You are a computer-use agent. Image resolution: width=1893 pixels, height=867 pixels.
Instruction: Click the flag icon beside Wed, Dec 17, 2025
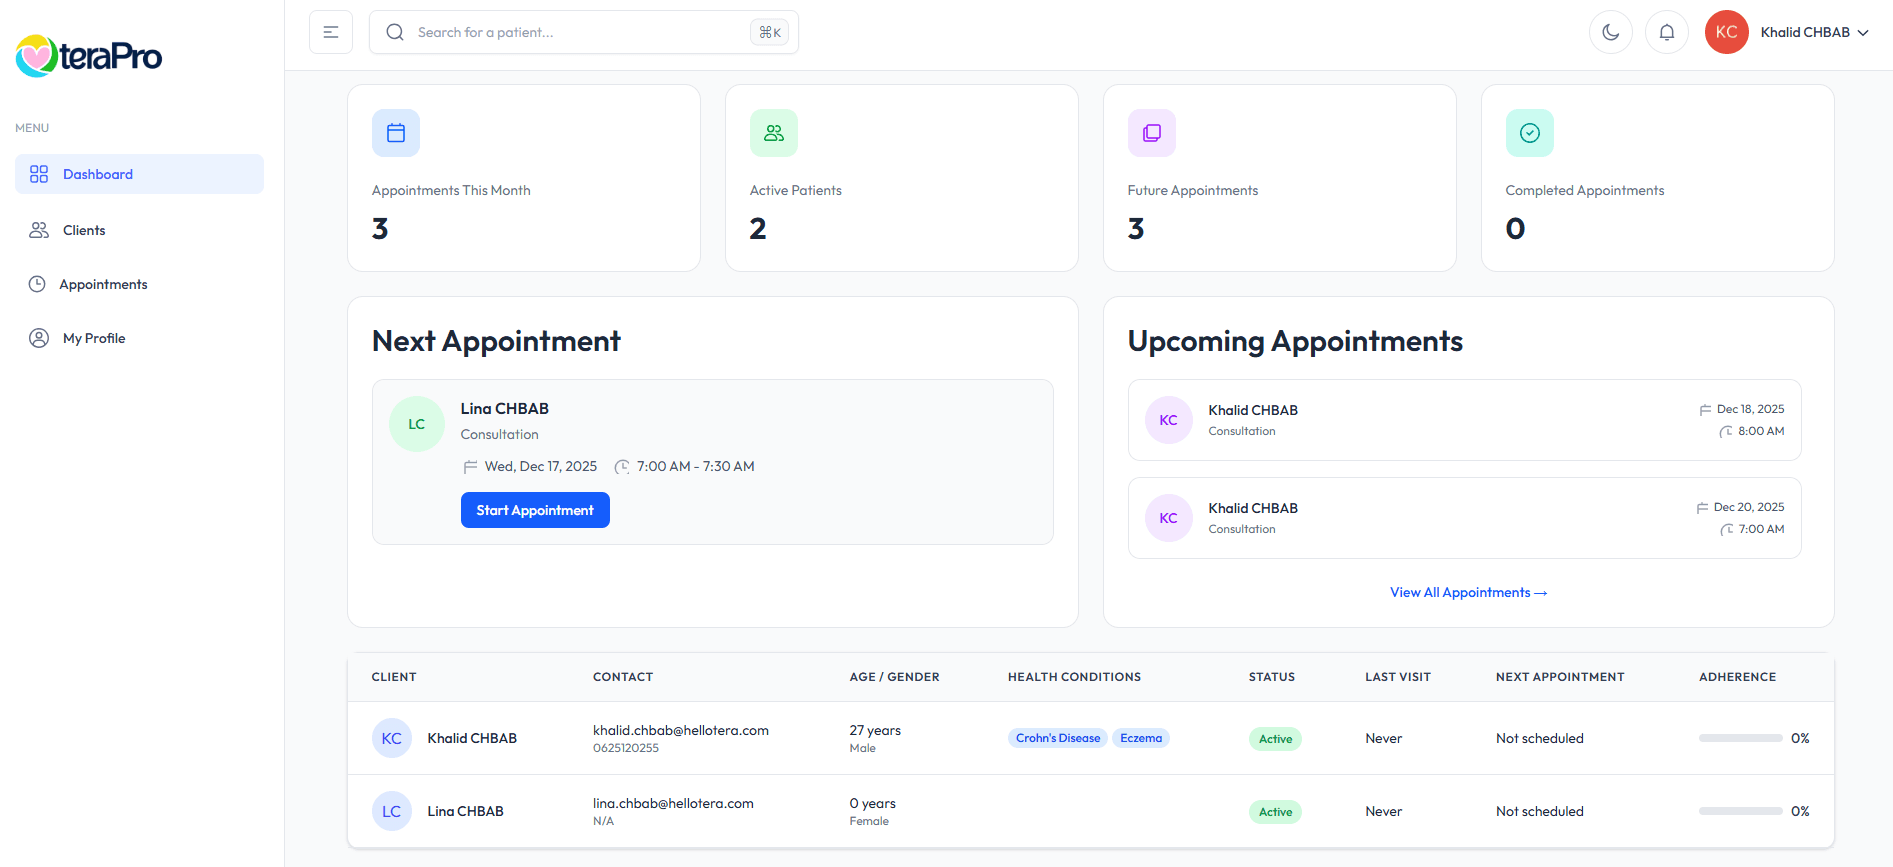[x=470, y=467]
